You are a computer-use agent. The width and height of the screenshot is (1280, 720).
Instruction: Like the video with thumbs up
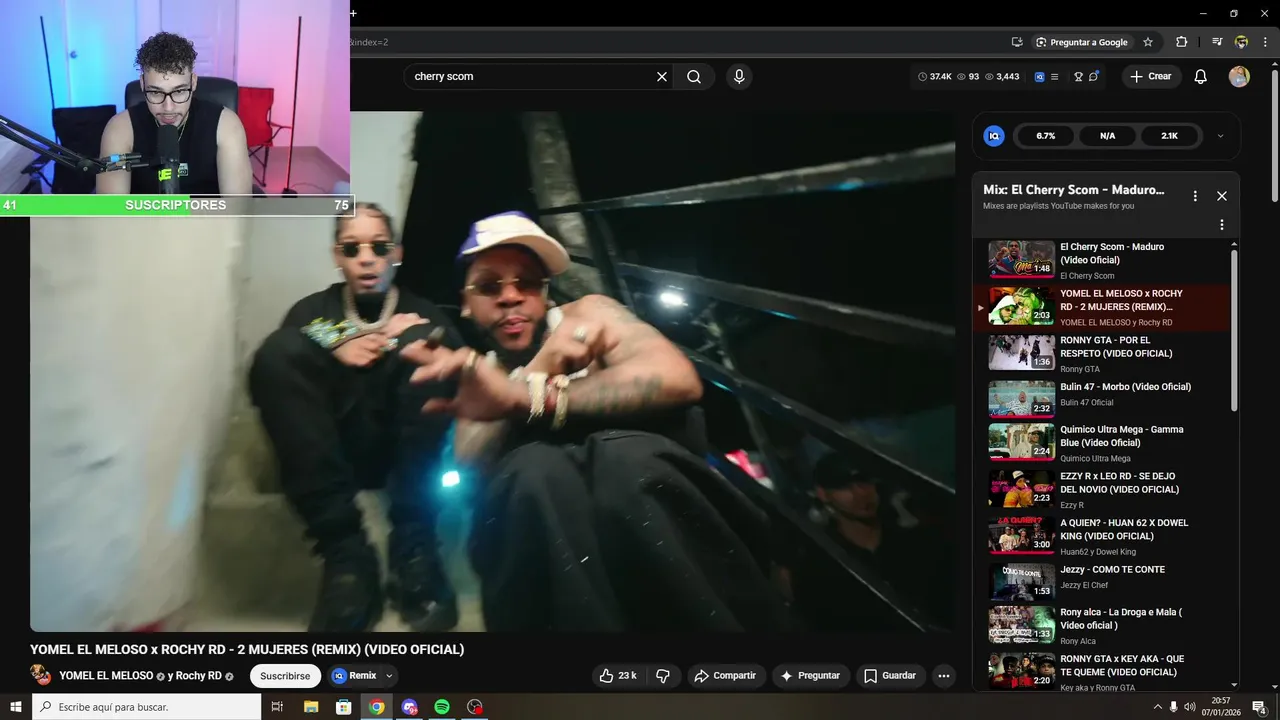click(619, 676)
